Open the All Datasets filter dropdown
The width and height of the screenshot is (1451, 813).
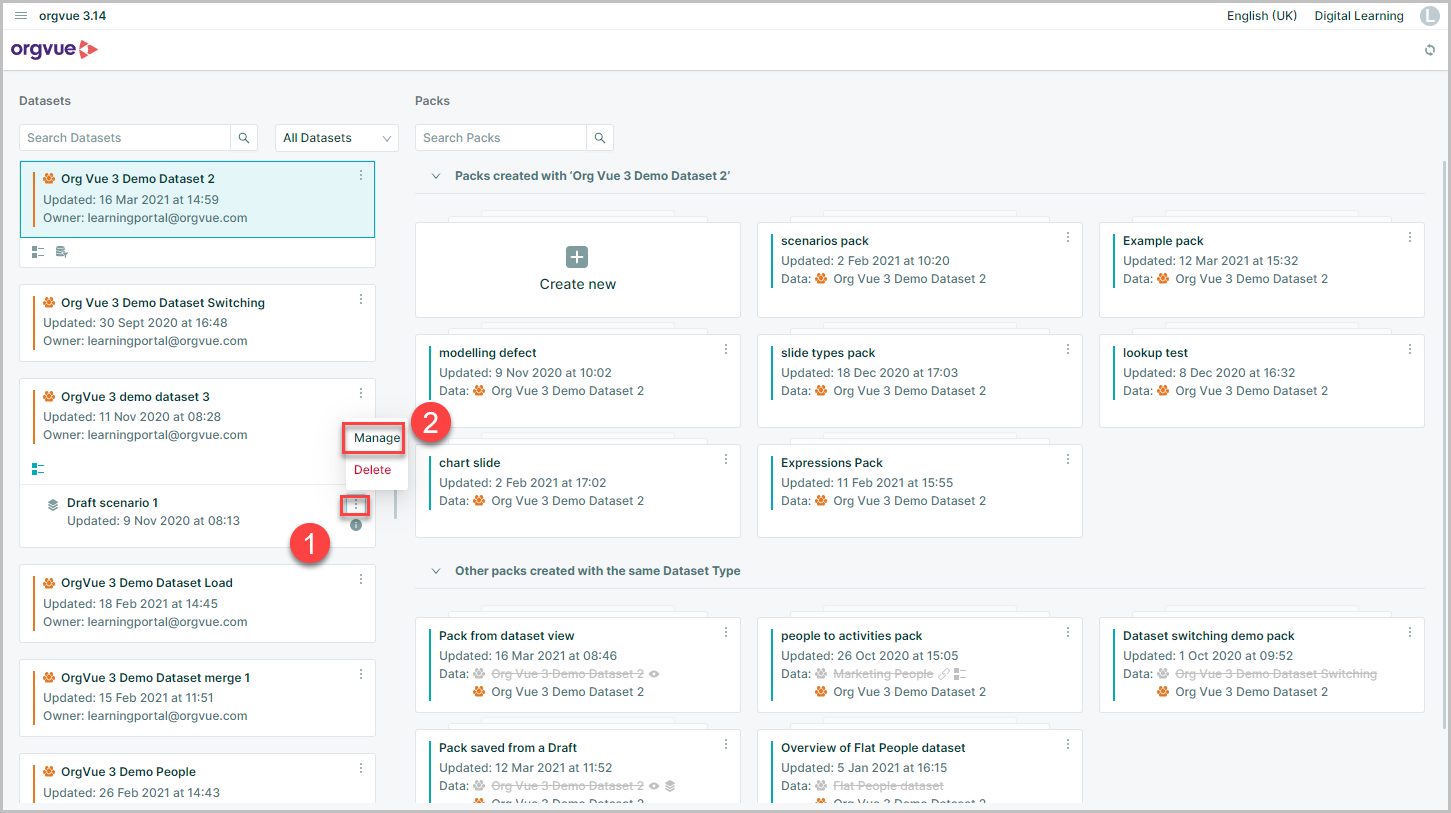tap(337, 138)
